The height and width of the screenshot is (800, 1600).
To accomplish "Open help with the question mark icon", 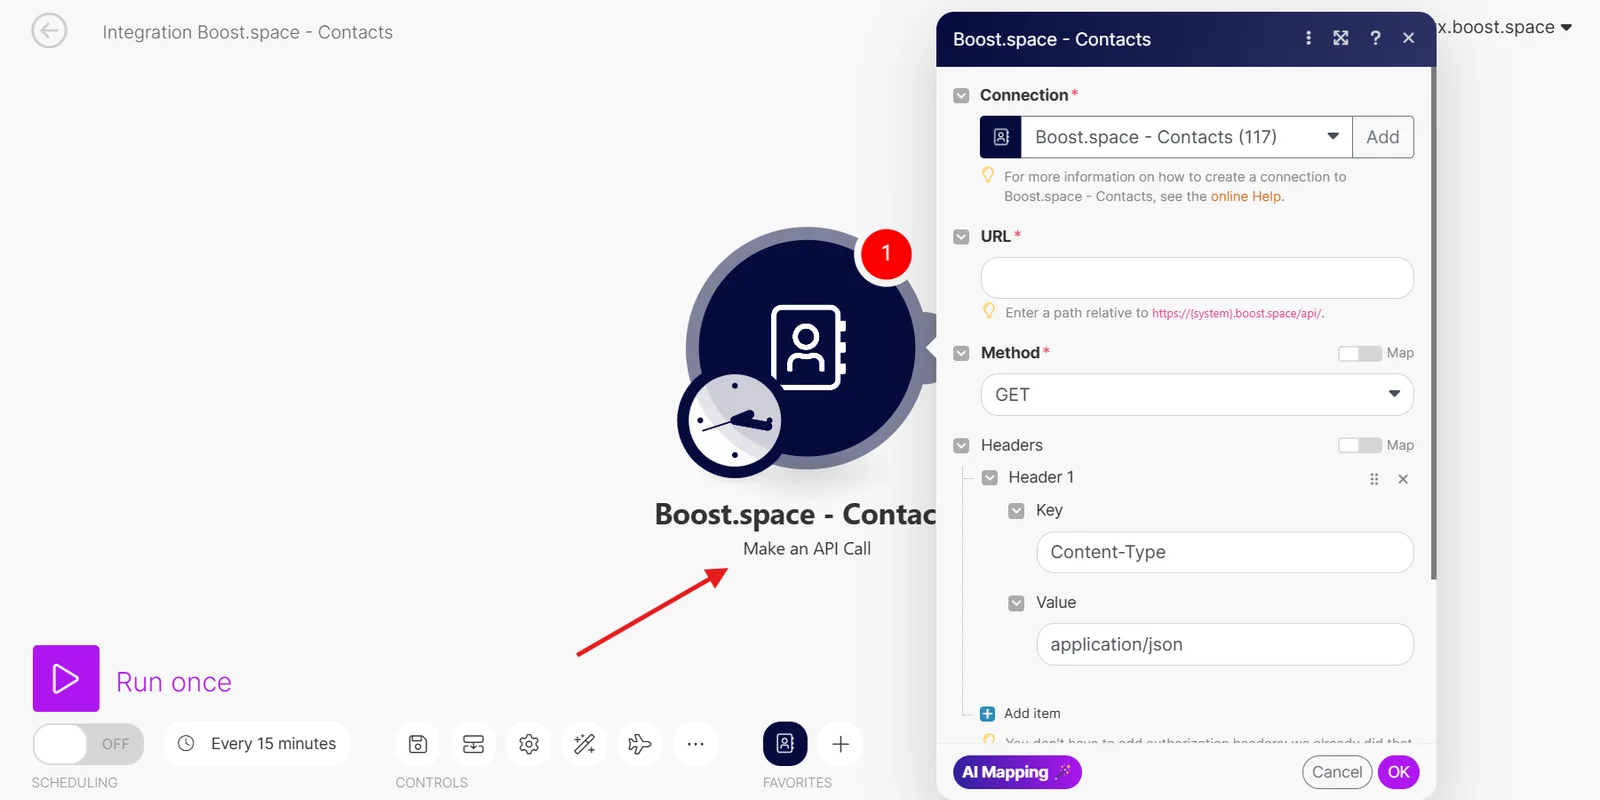I will point(1375,38).
